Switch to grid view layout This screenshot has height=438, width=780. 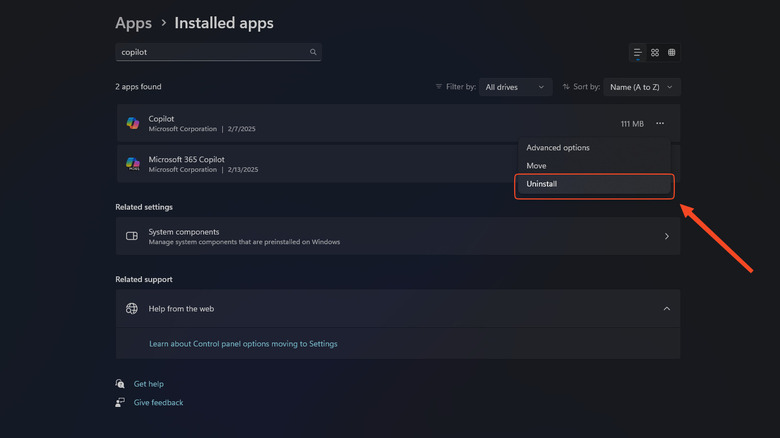pos(655,52)
